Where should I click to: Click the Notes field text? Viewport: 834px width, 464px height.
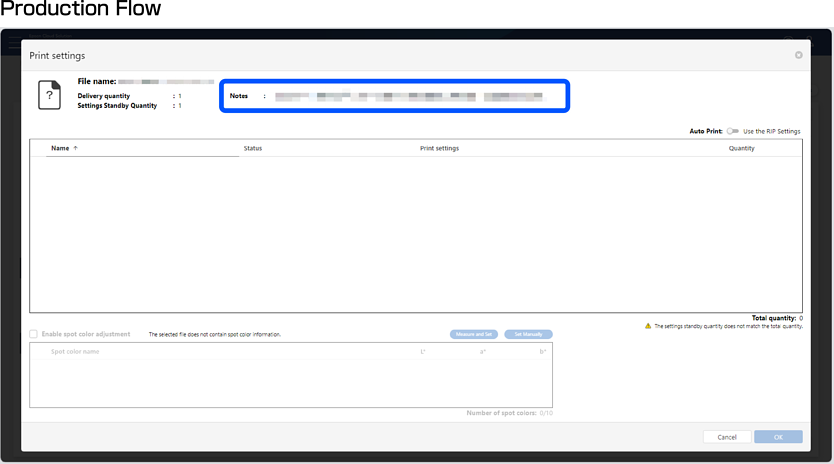pos(408,97)
